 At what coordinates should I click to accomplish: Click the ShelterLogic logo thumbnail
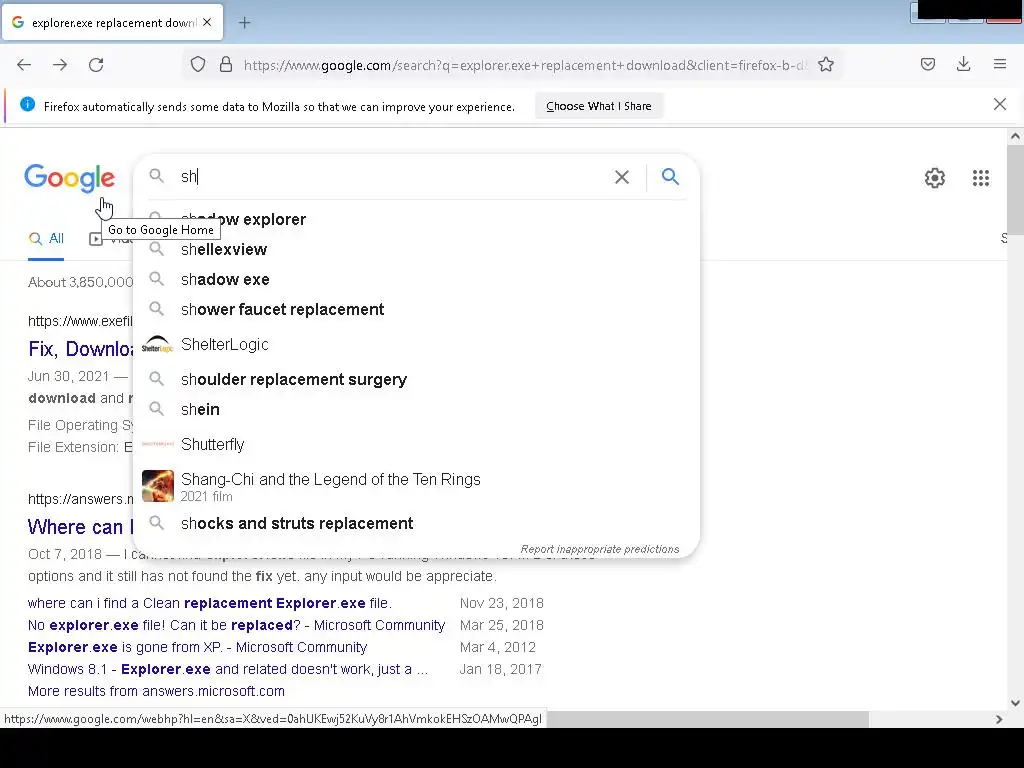click(x=157, y=344)
